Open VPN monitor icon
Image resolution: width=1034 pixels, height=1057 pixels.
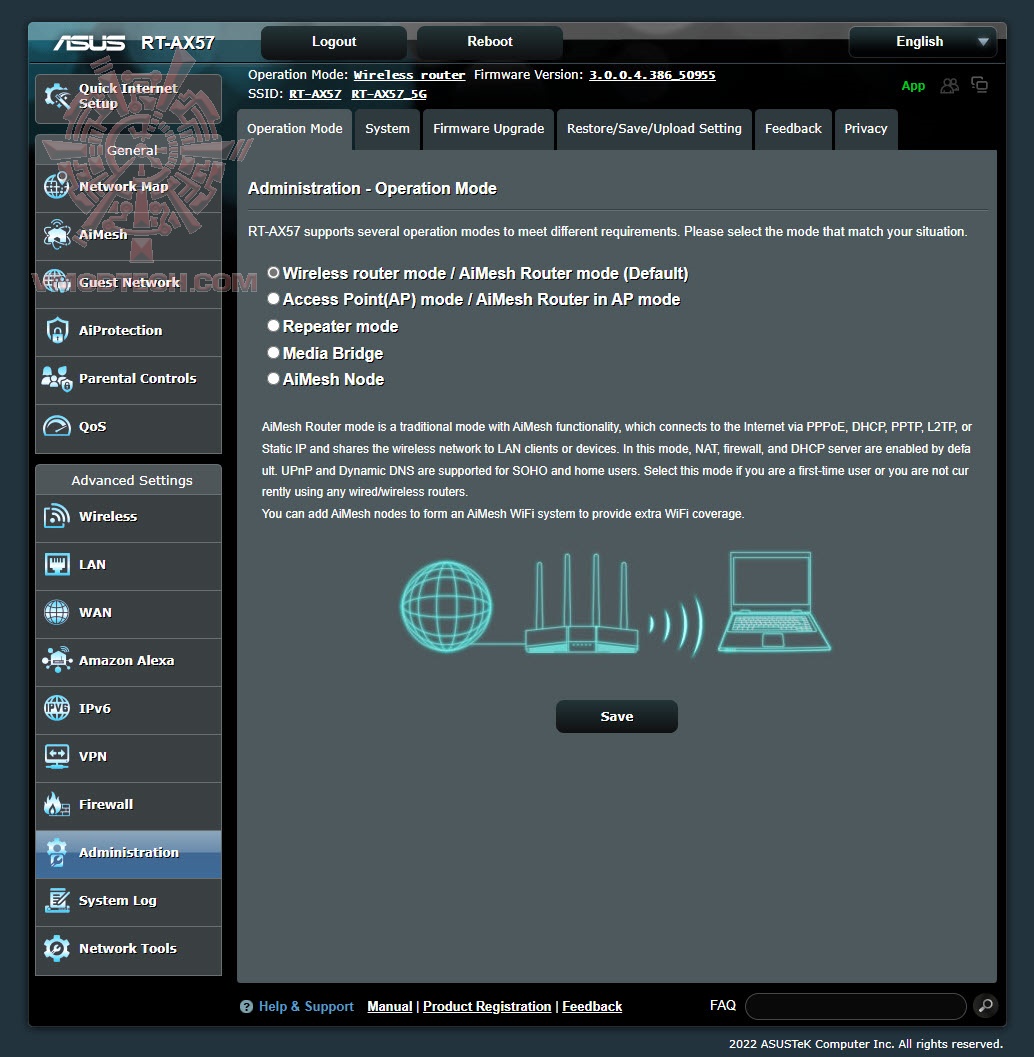[x=57, y=756]
